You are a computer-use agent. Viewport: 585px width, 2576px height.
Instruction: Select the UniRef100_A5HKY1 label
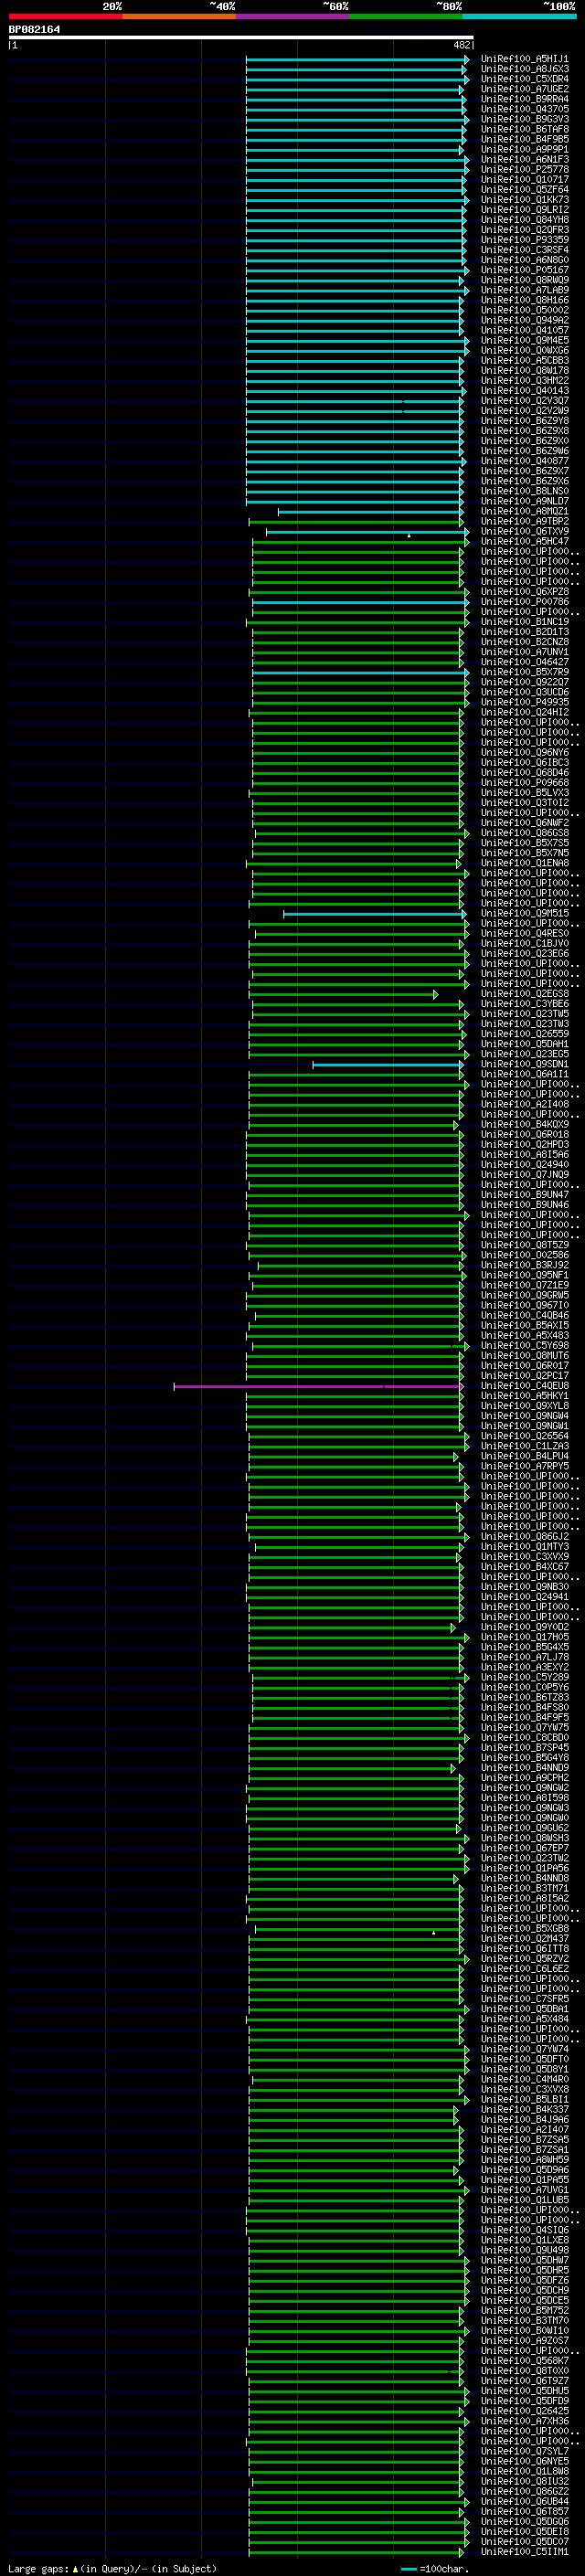pos(524,1396)
